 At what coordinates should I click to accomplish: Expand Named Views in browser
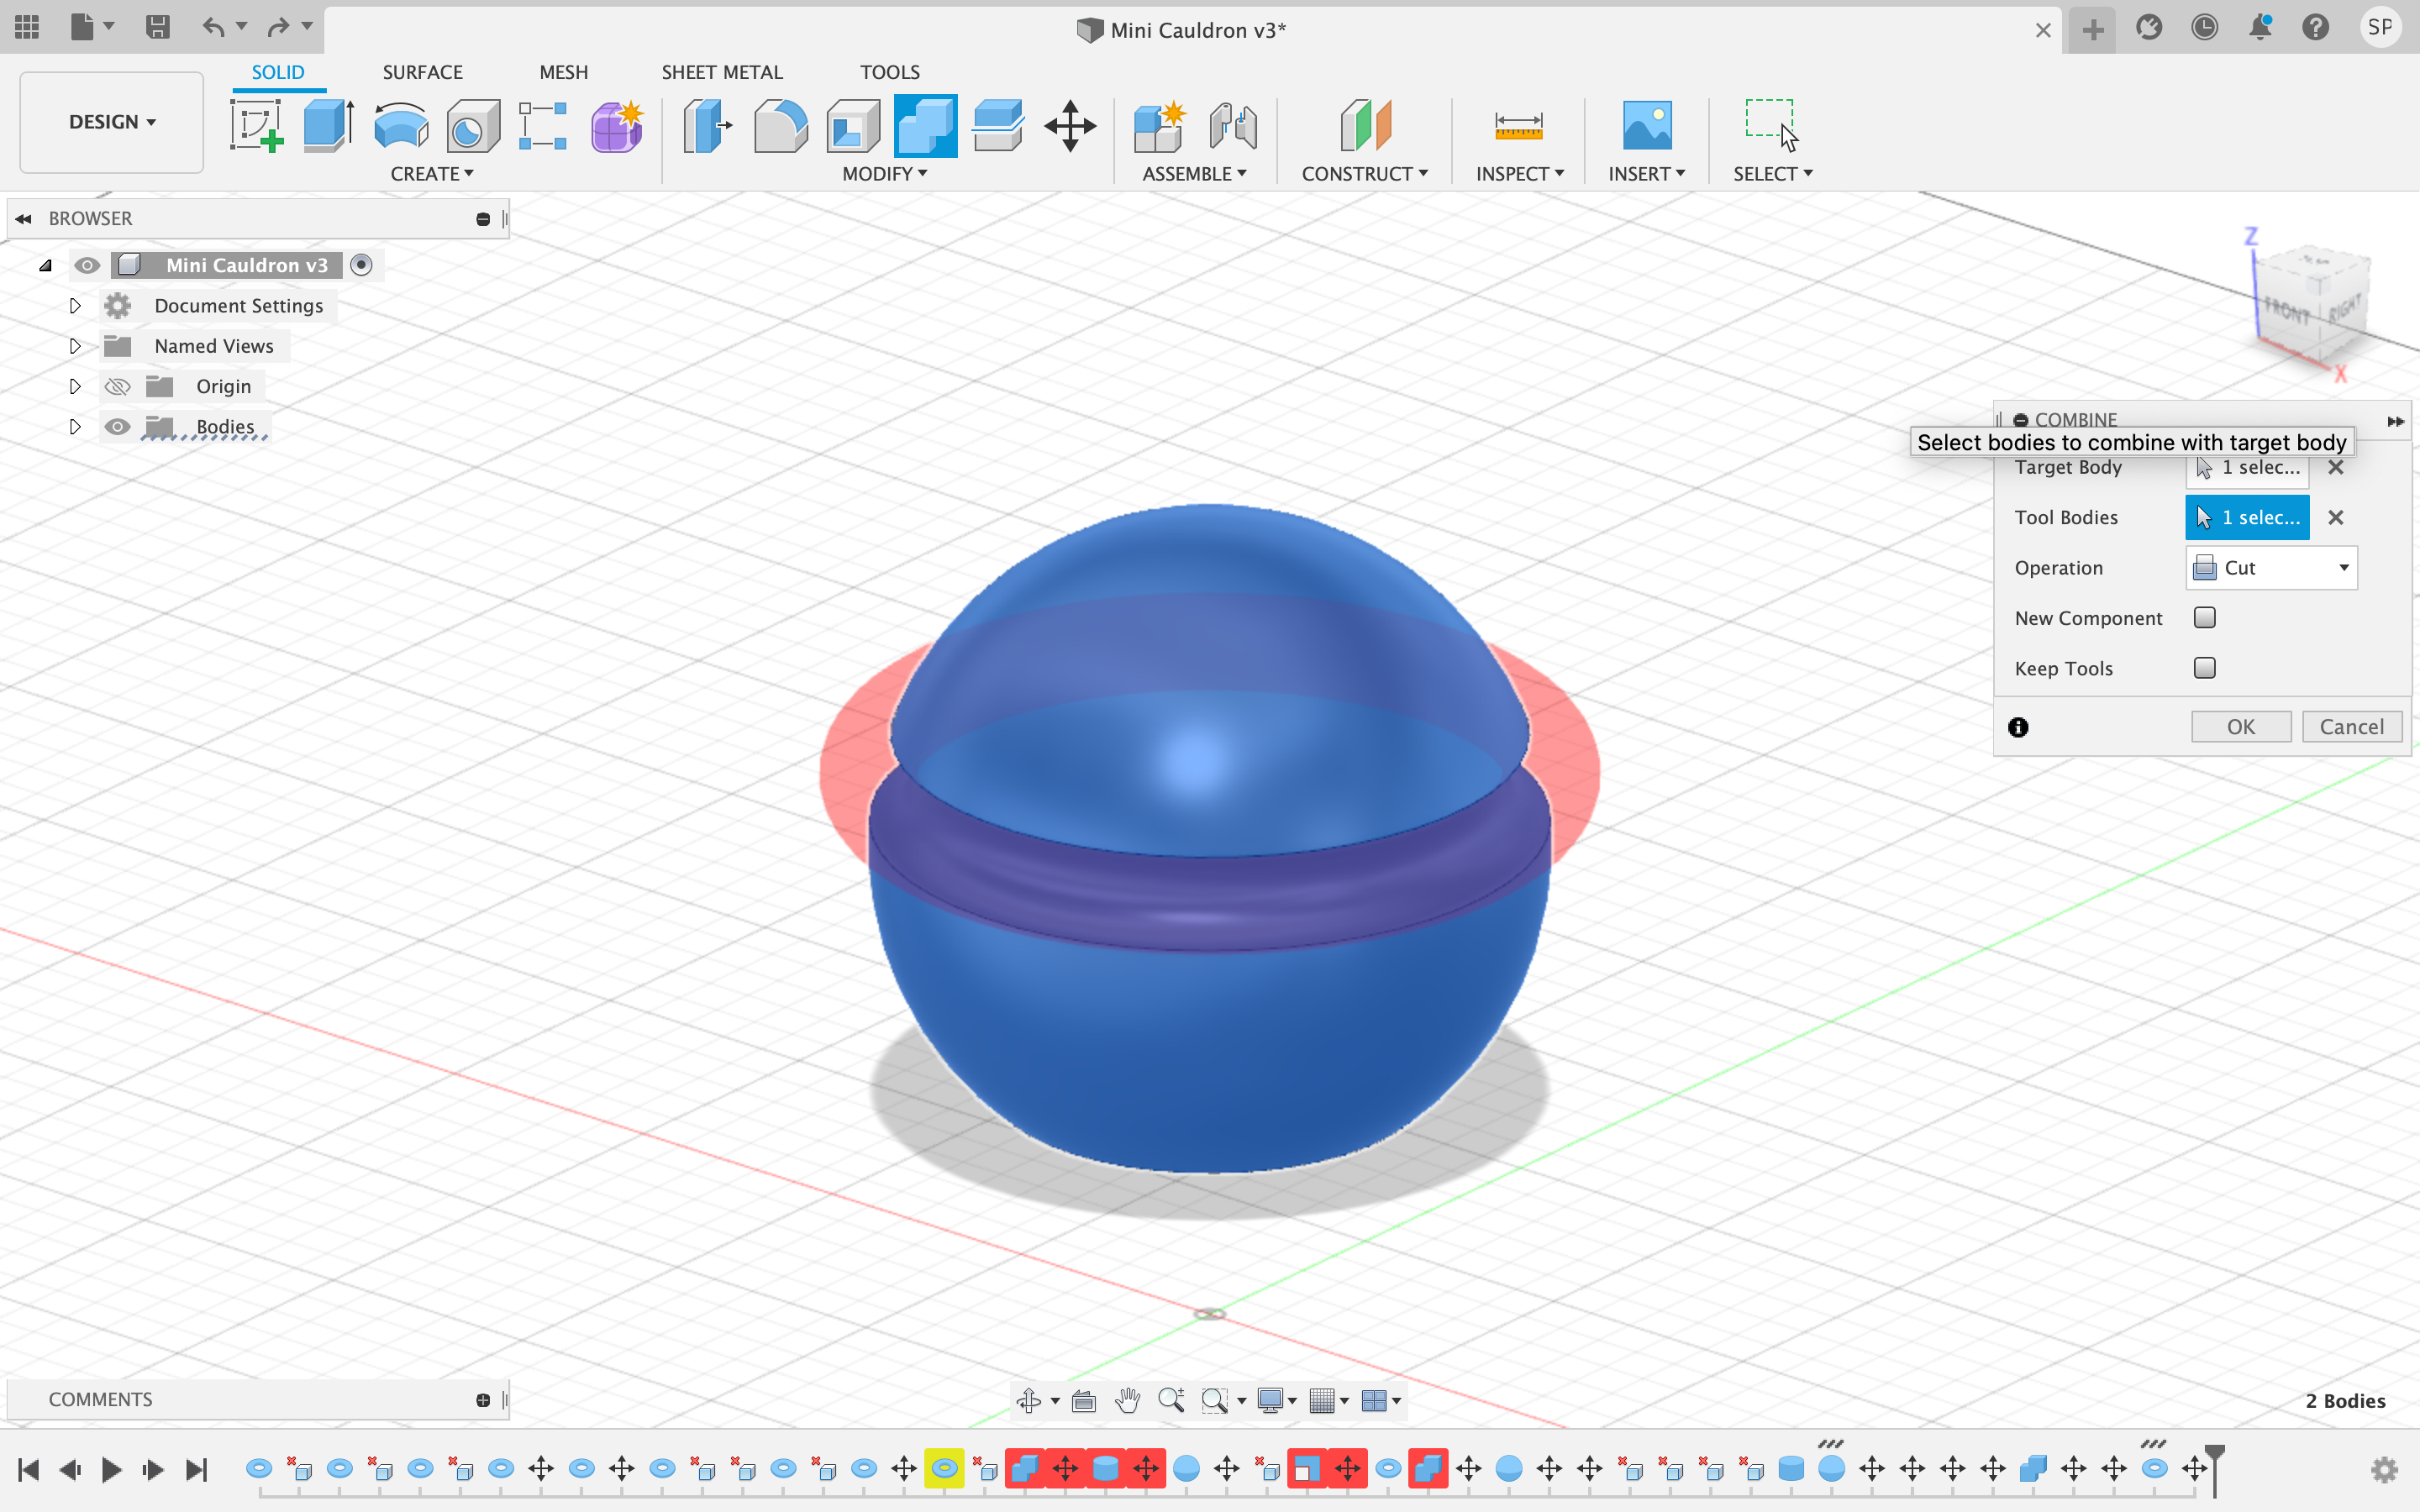(75, 346)
